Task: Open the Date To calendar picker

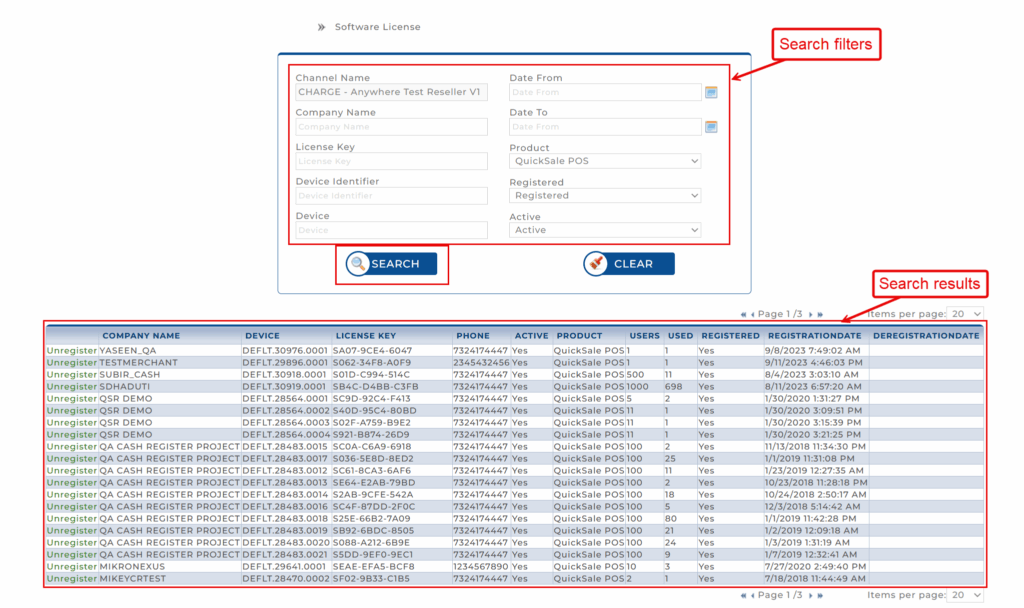Action: (x=711, y=127)
